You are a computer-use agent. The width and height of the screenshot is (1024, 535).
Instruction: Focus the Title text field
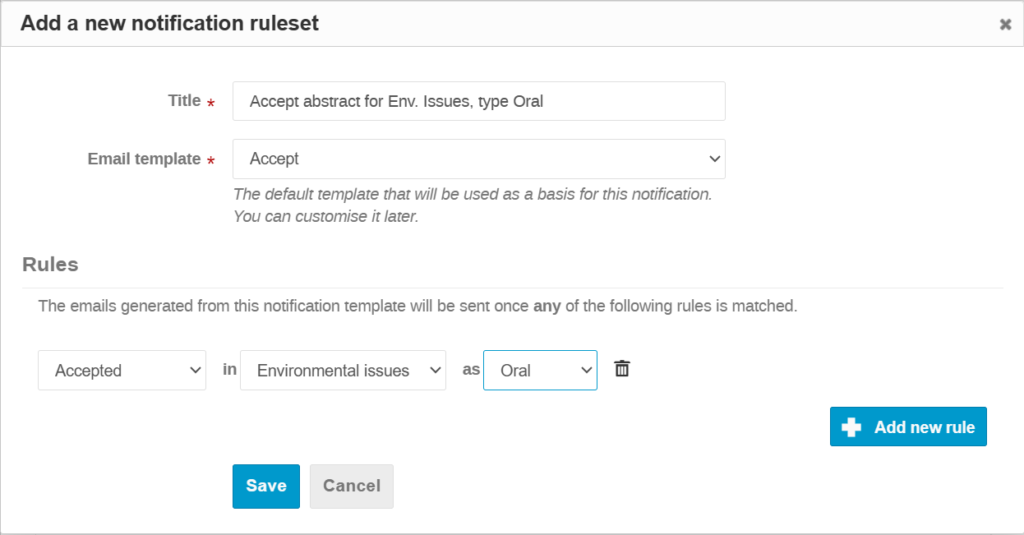(x=479, y=101)
